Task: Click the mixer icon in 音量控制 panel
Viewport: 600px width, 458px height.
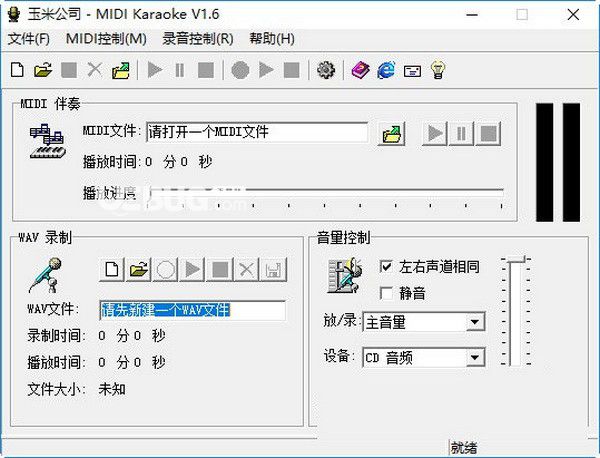Action: tap(345, 275)
